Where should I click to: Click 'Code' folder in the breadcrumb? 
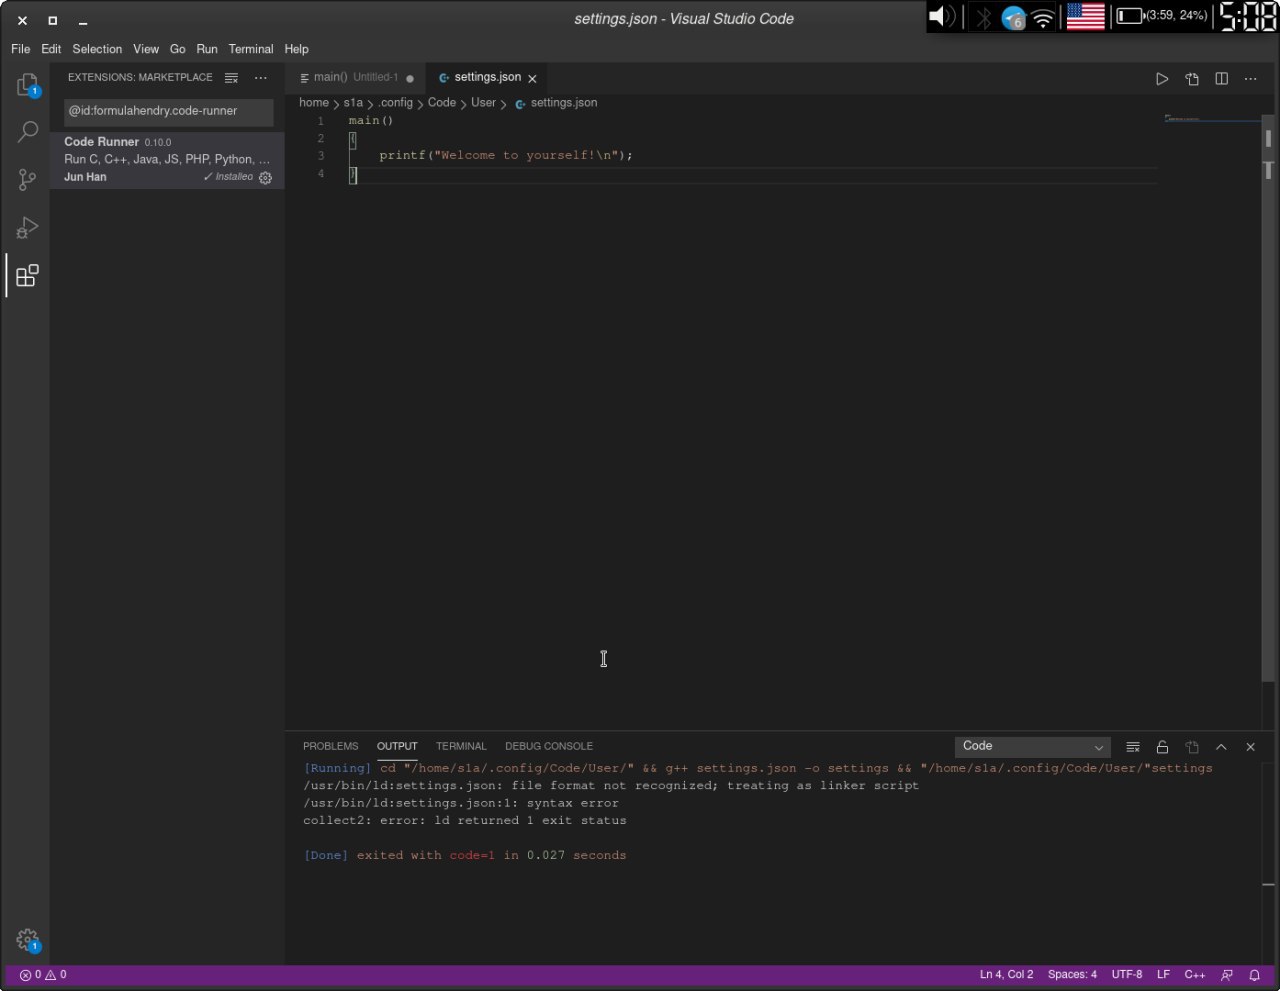[441, 103]
